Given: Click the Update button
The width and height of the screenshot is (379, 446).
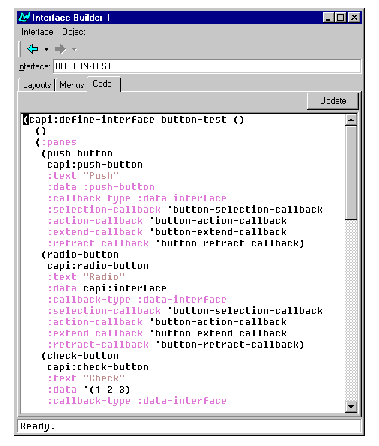Looking at the screenshot, I should 333,101.
